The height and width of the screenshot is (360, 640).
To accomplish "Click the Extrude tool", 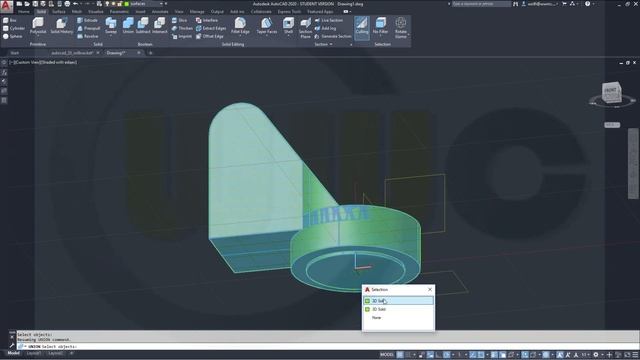I will pos(88,20).
